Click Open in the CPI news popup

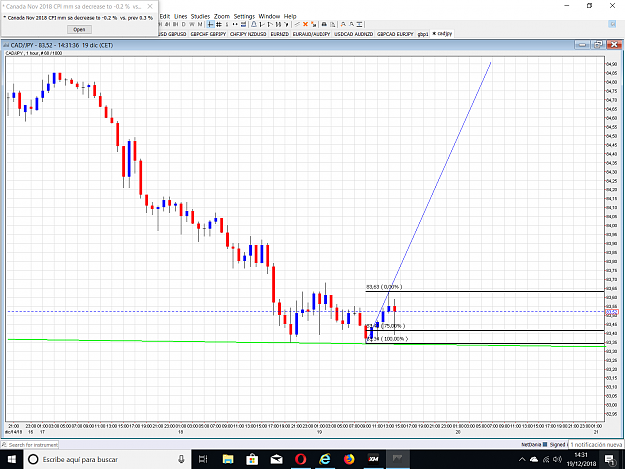pyautogui.click(x=79, y=29)
